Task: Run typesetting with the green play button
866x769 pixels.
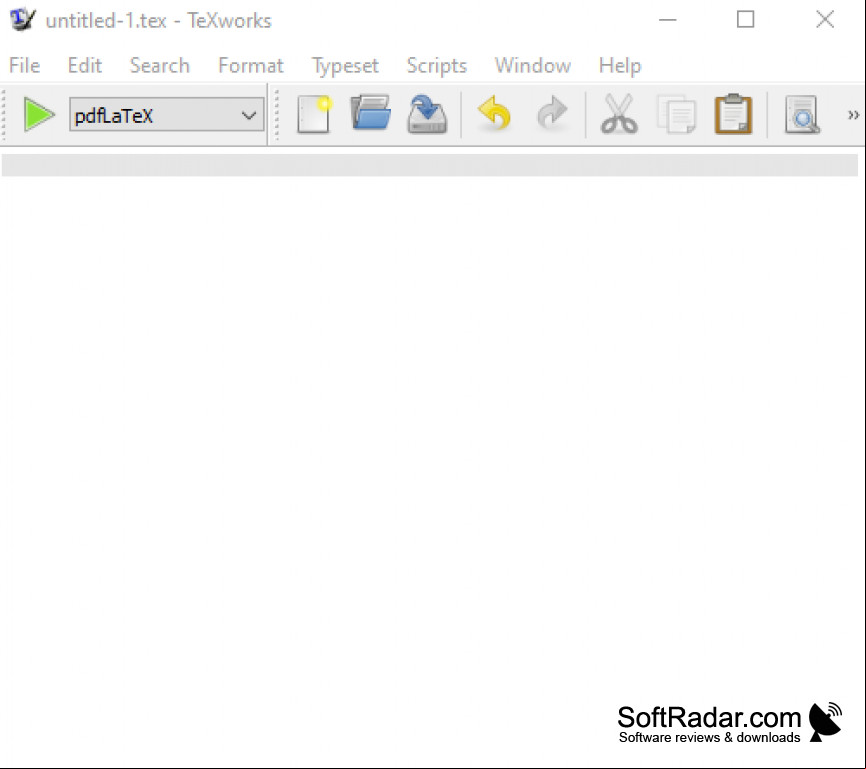Action: [39, 115]
